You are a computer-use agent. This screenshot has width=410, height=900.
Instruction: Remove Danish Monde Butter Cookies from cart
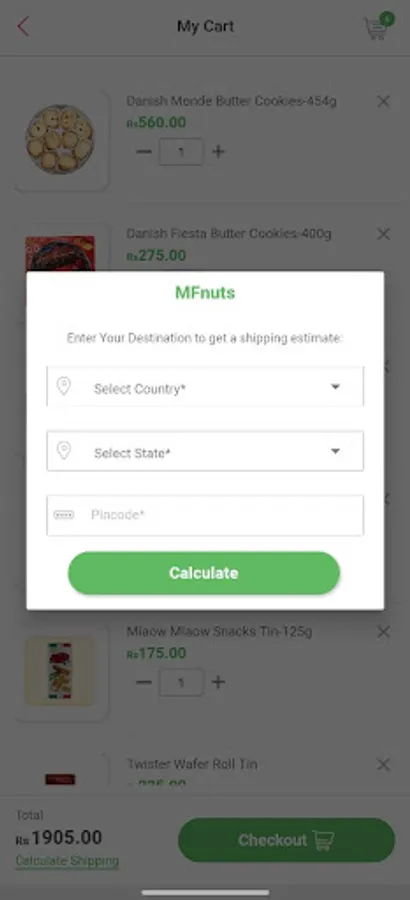click(x=383, y=102)
